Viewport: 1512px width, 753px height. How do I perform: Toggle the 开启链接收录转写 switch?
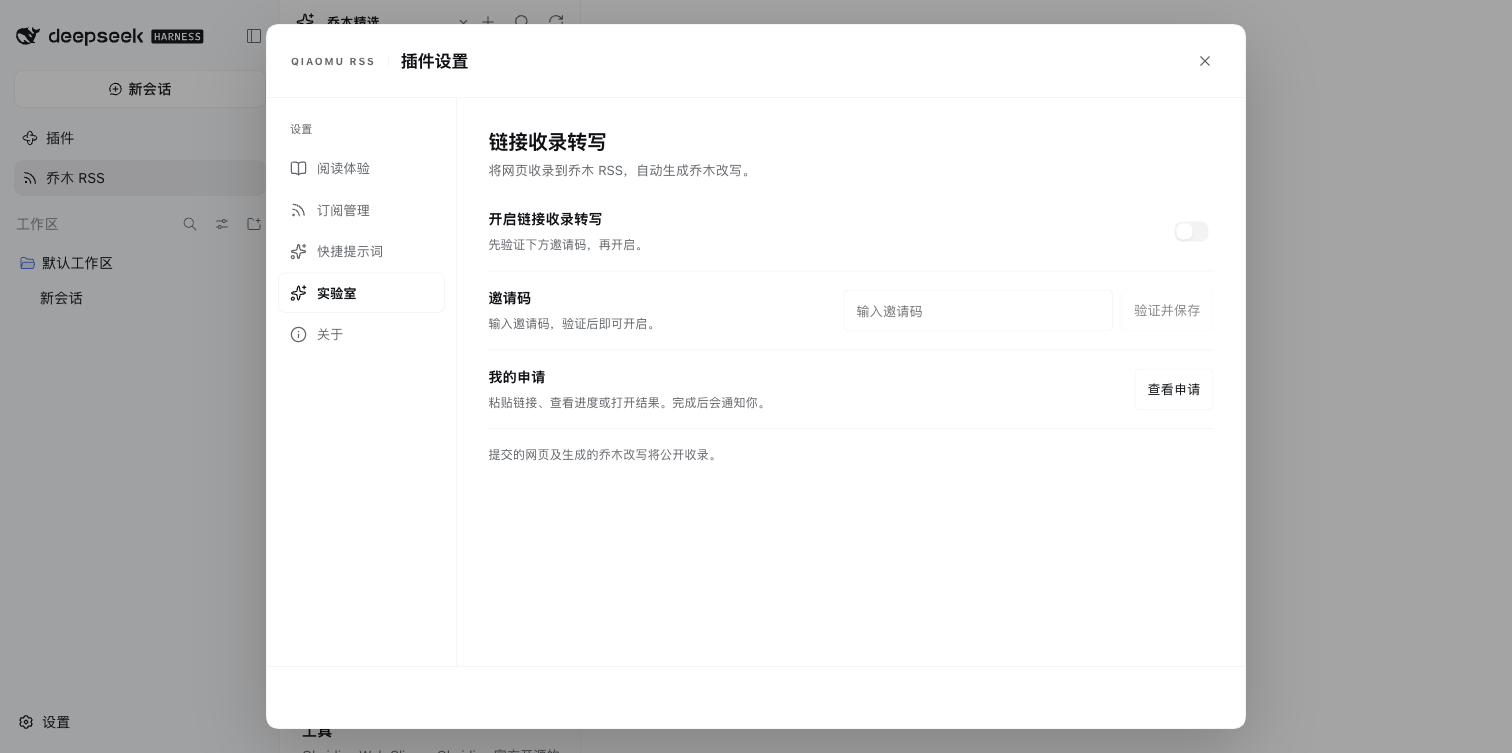pyautogui.click(x=1191, y=232)
